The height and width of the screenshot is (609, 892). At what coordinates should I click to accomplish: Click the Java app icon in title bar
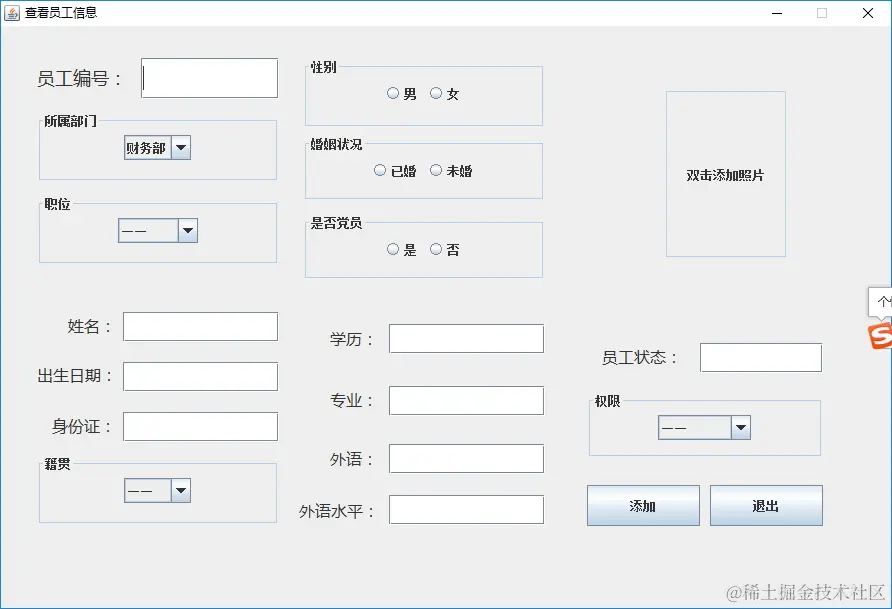pyautogui.click(x=14, y=13)
